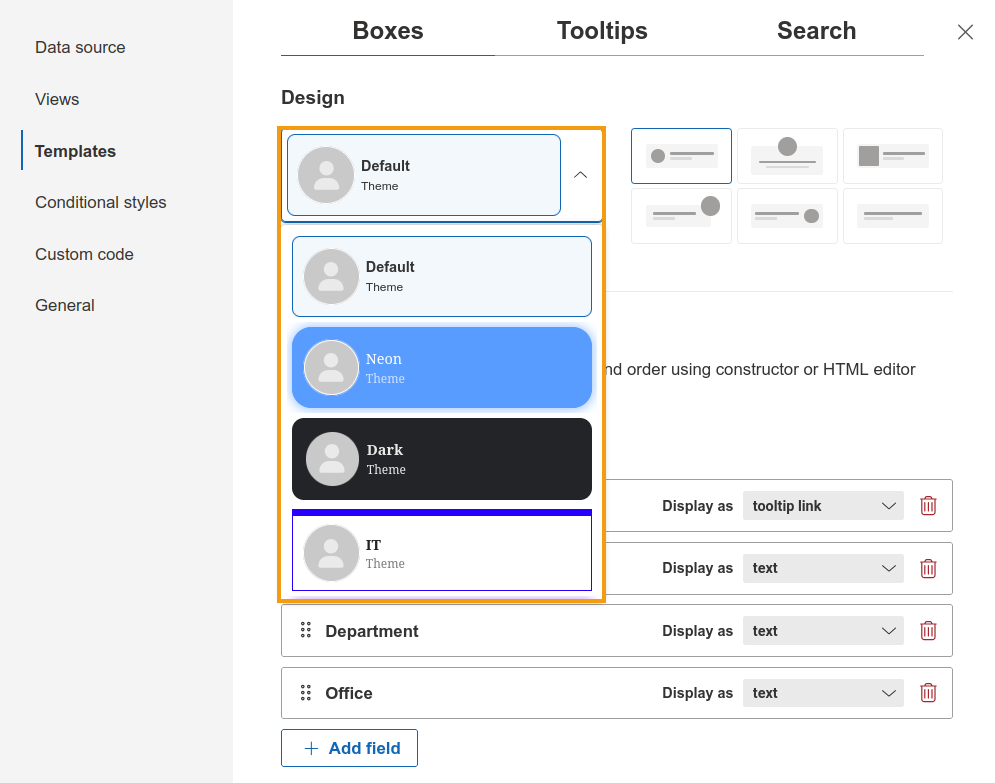Select the Neon theme option
The image size is (995, 783).
click(x=442, y=367)
